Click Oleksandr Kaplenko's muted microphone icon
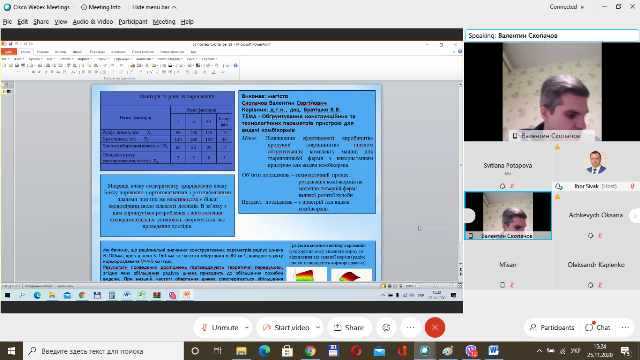The width and height of the screenshot is (640, 360). tap(600, 285)
